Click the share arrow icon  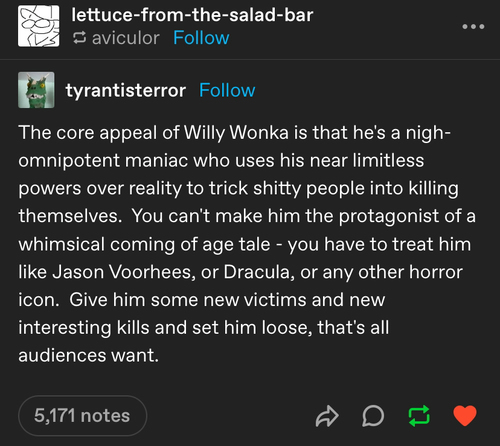point(327,416)
